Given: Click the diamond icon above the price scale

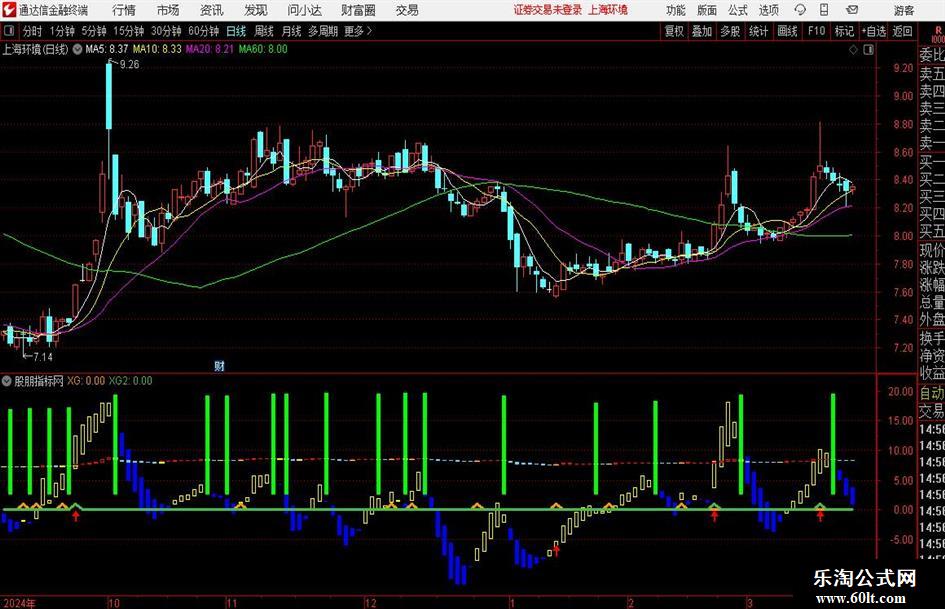Looking at the screenshot, I should pos(853,49).
